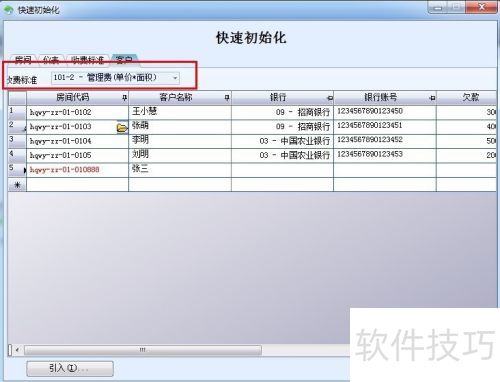The height and width of the screenshot is (382, 500).
Task: Click cell hqwy-zz-01-0102
Action: pyautogui.click(x=77, y=113)
